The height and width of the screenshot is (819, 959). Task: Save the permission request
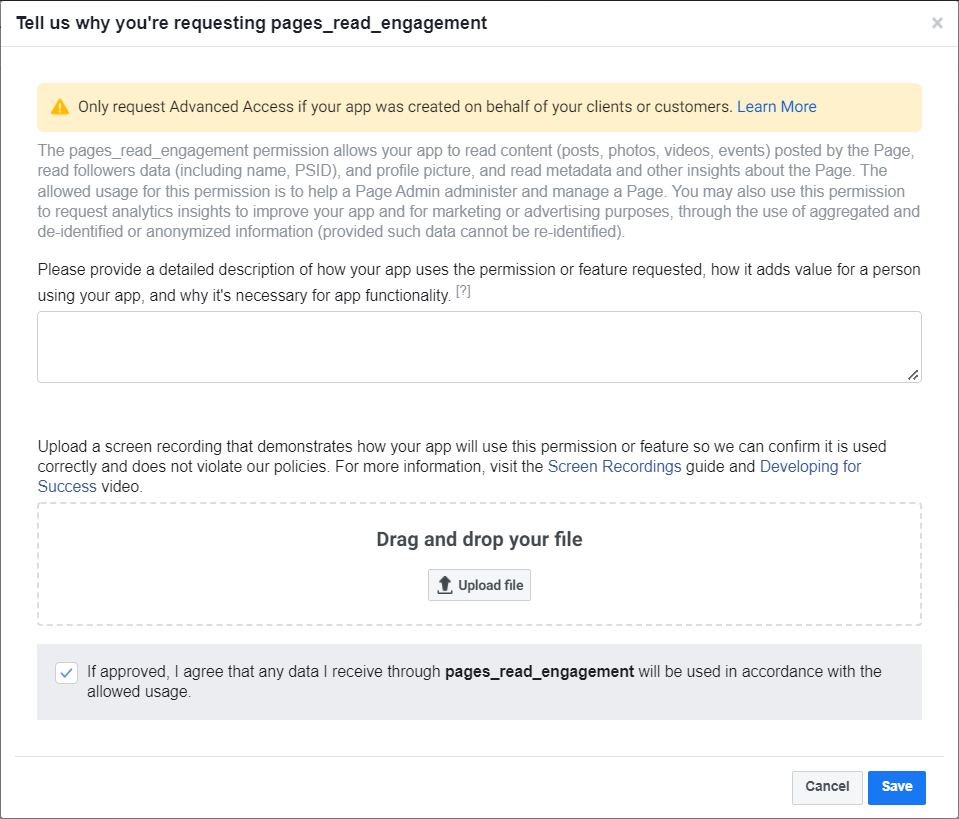pyautogui.click(x=896, y=787)
